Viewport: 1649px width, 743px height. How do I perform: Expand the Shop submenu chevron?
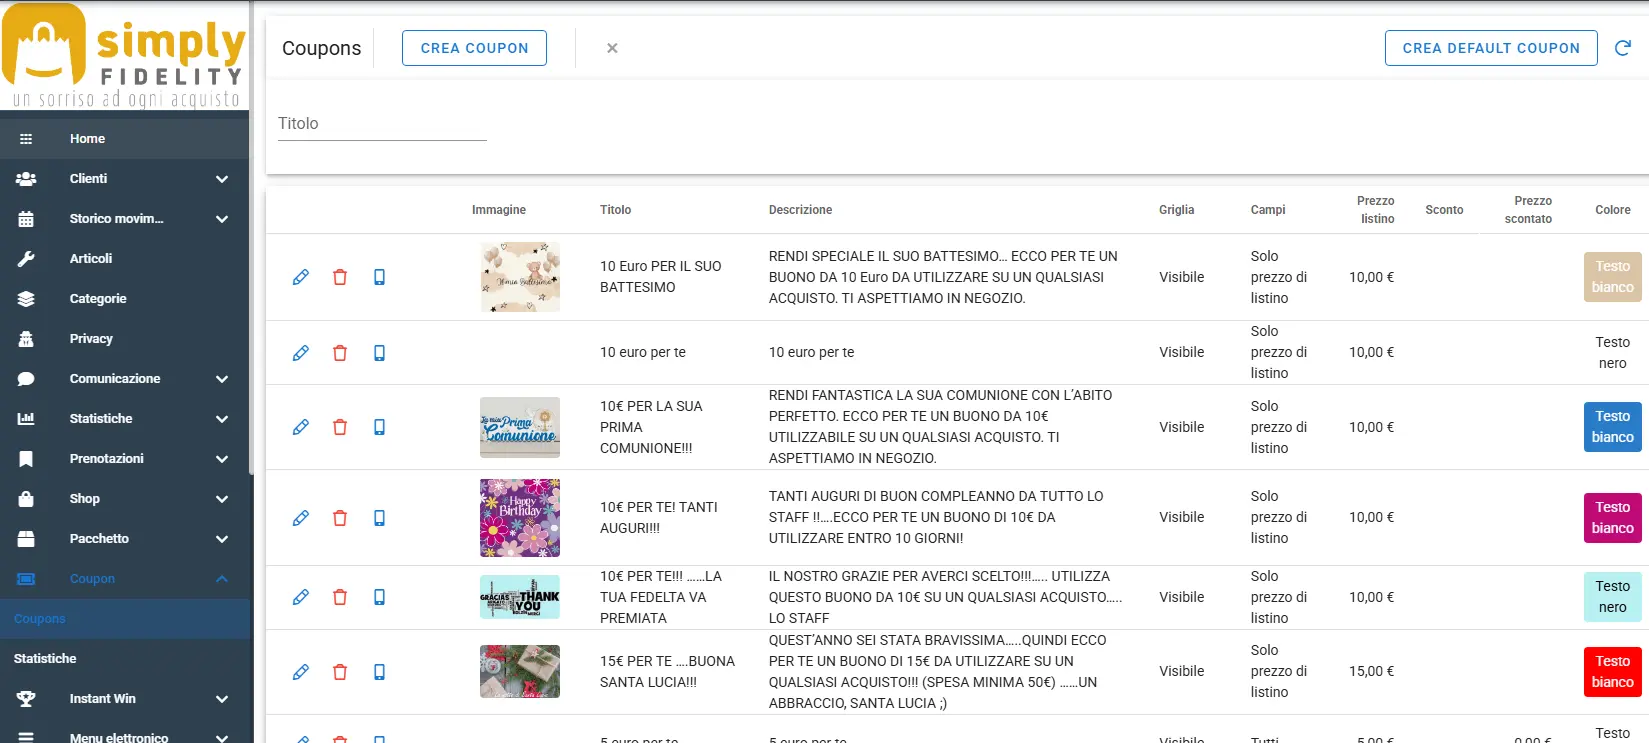[x=222, y=499]
